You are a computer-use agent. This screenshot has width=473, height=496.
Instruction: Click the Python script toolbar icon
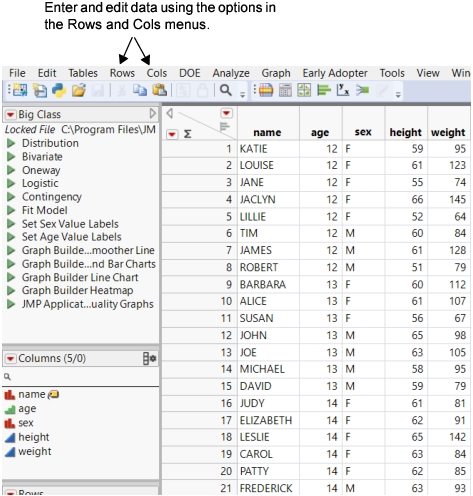(59, 90)
